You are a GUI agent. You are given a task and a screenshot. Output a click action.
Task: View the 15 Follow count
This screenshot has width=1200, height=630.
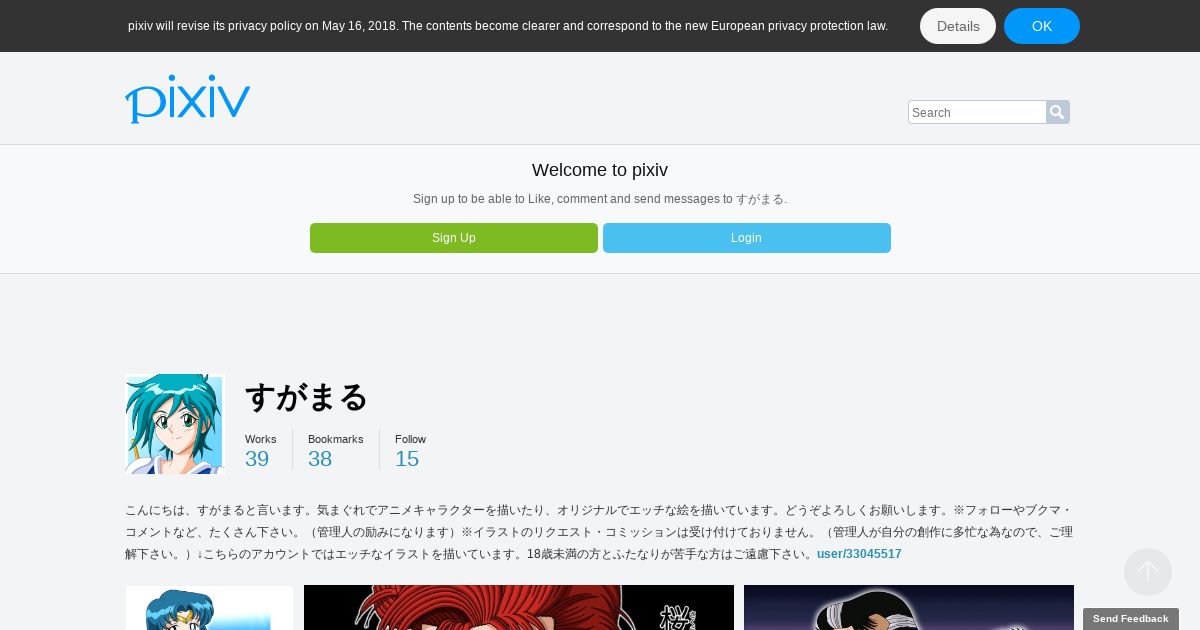point(407,459)
